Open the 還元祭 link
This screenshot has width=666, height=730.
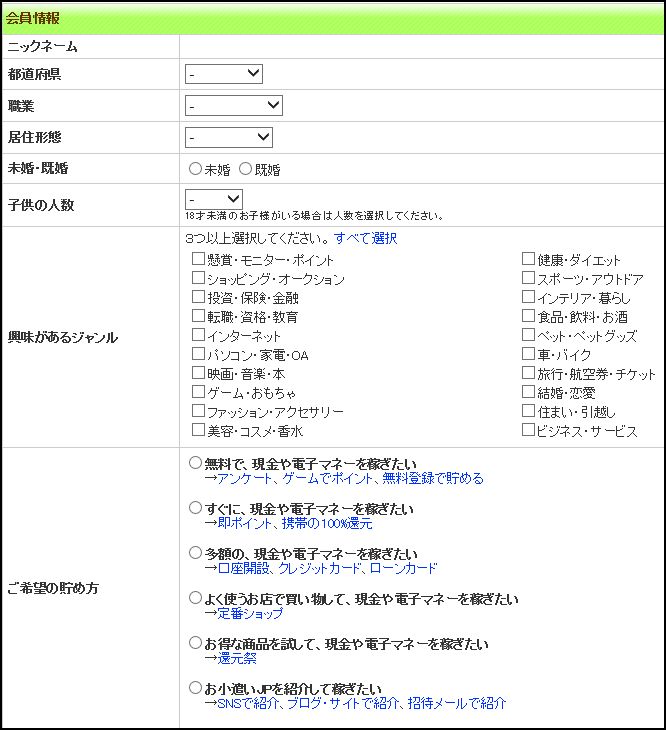pyautogui.click(x=237, y=659)
